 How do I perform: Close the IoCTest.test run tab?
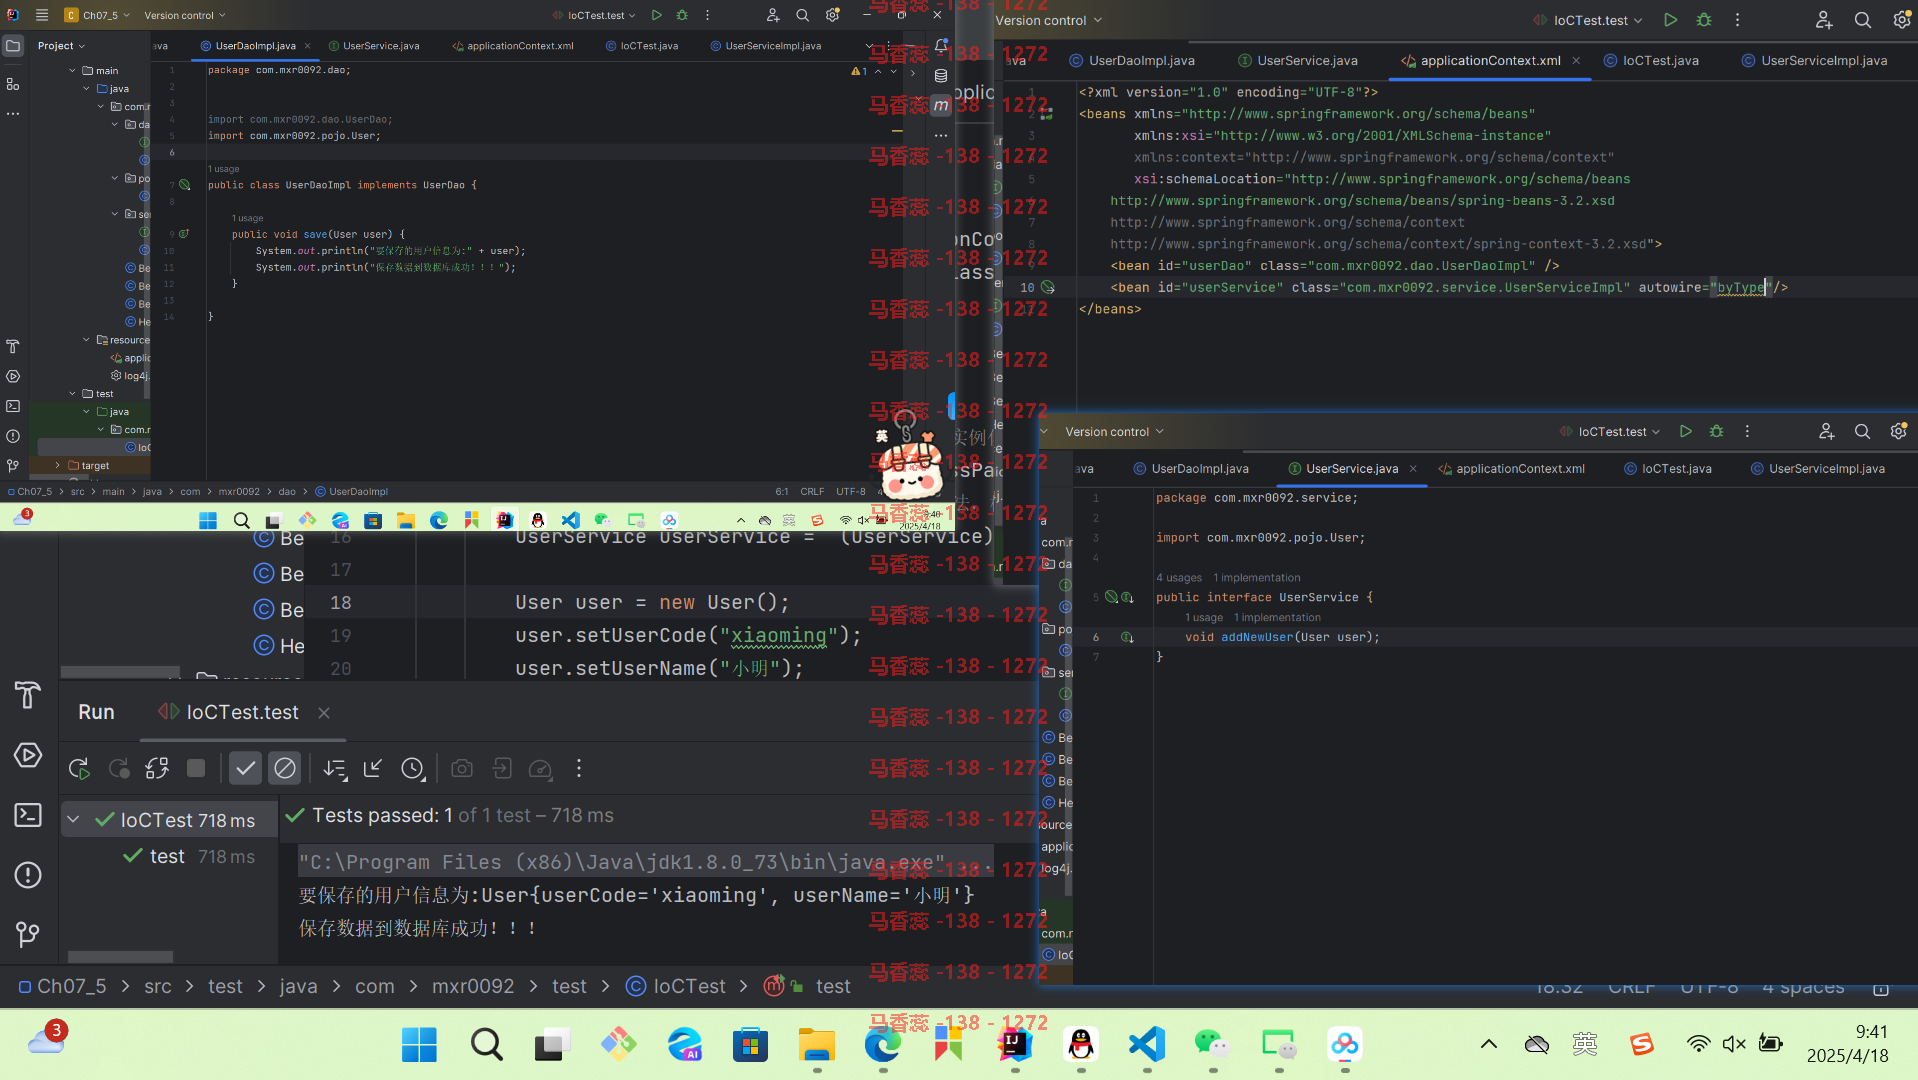324,713
